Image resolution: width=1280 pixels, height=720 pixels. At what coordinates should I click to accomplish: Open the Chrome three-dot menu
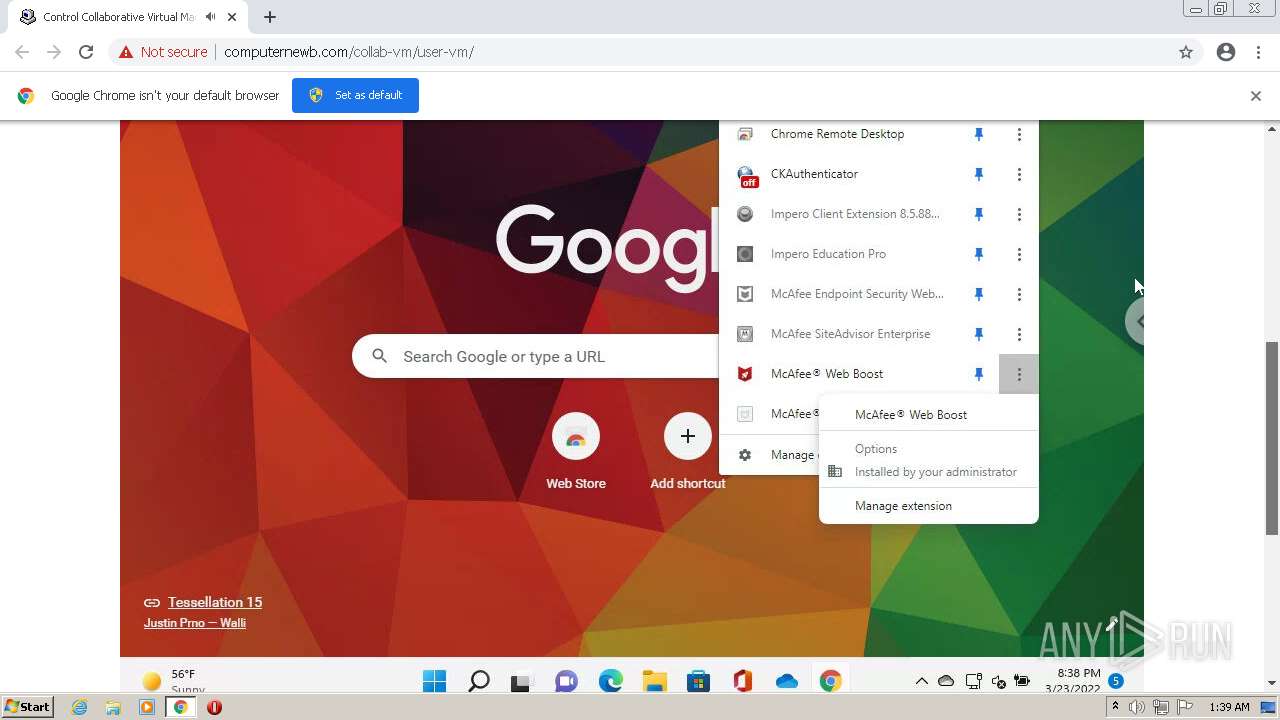click(1258, 52)
